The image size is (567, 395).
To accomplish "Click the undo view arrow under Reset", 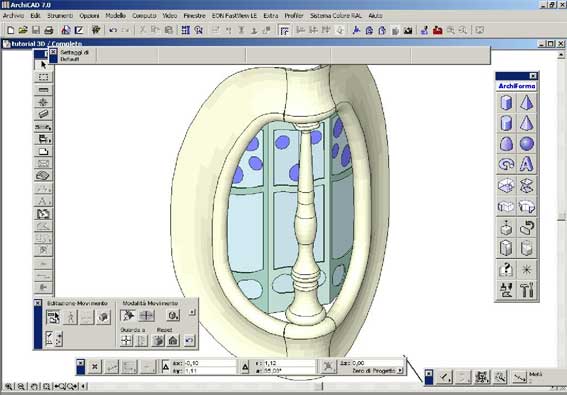I will tap(189, 340).
